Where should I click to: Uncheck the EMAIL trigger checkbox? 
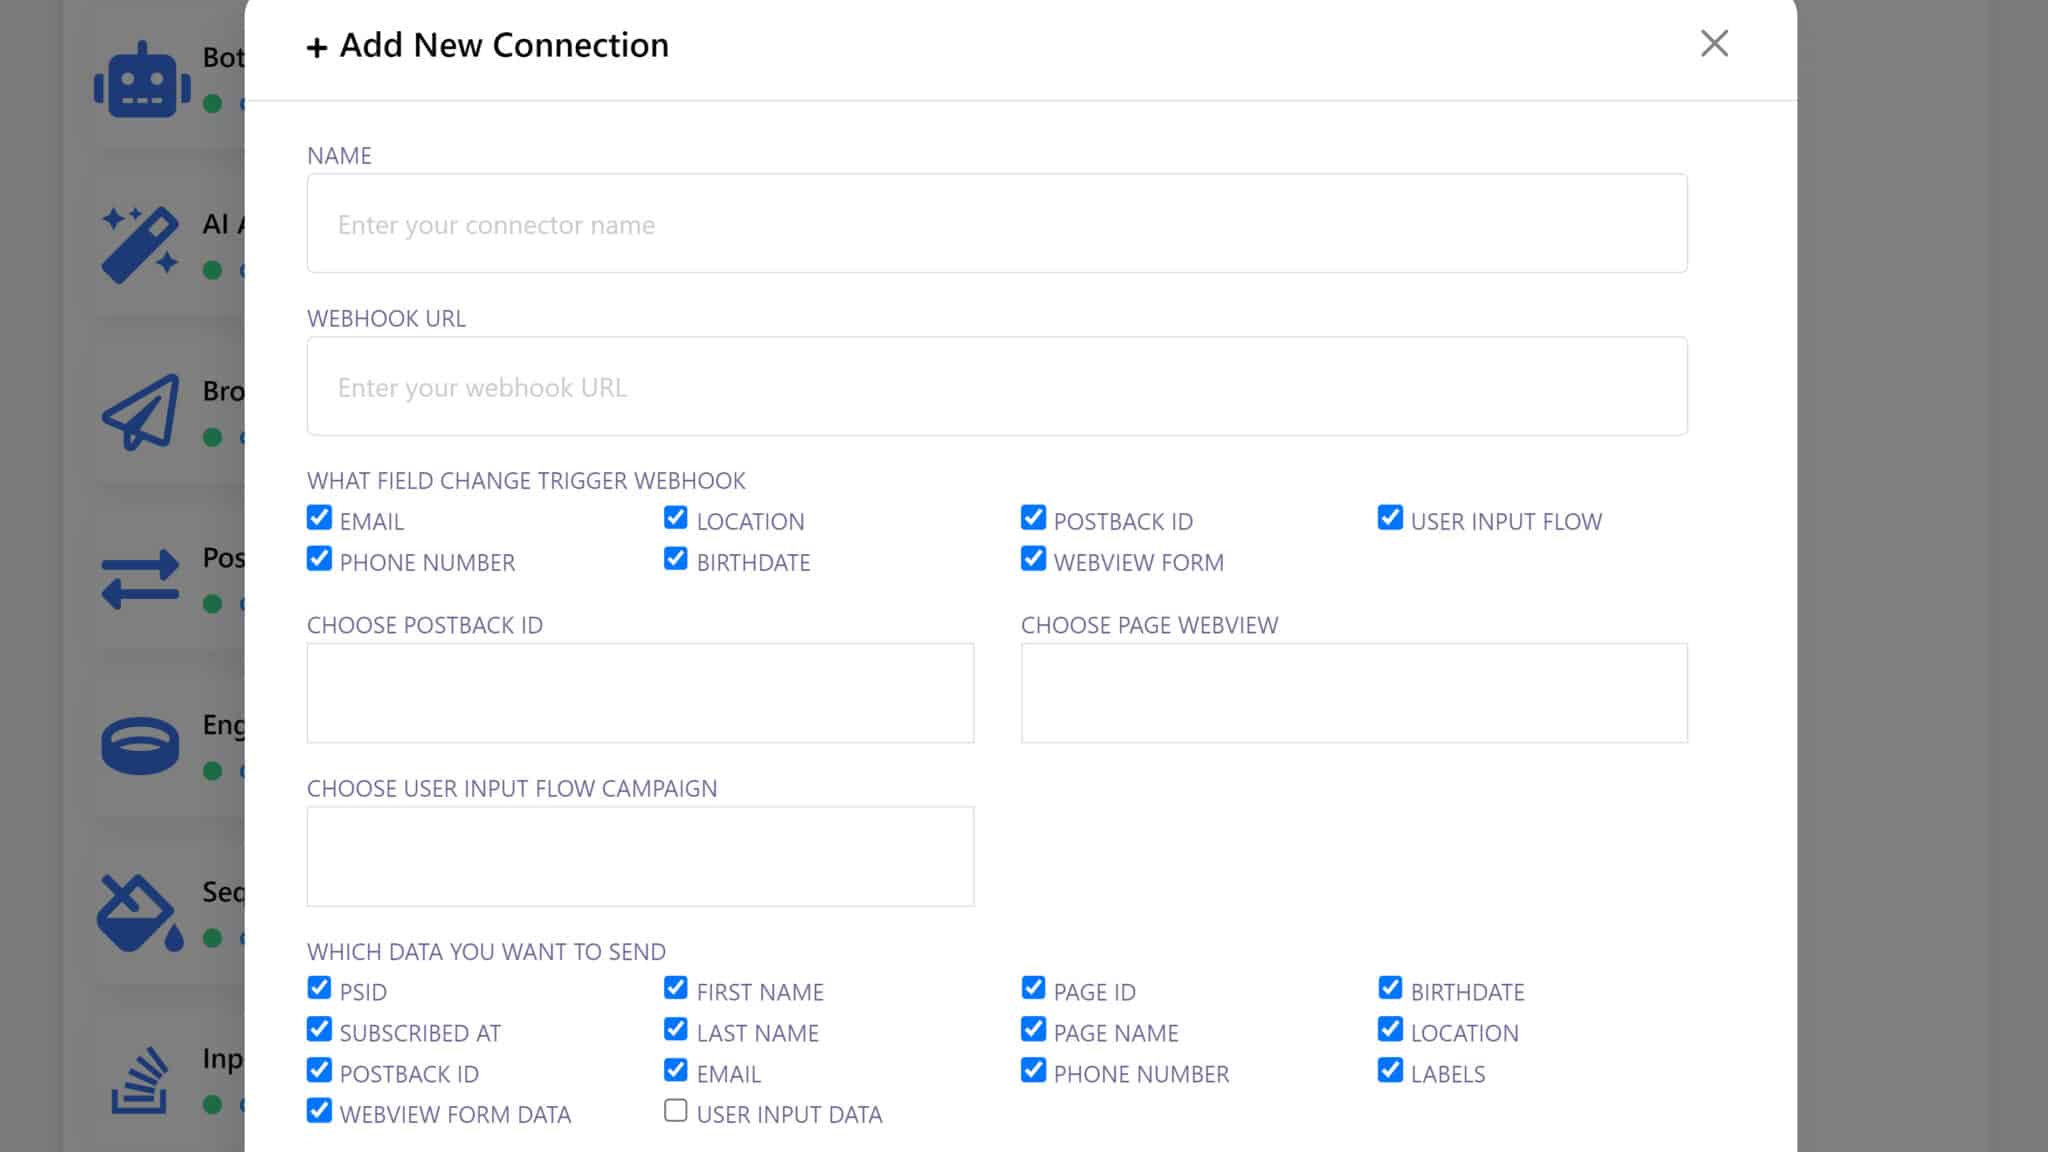319,518
